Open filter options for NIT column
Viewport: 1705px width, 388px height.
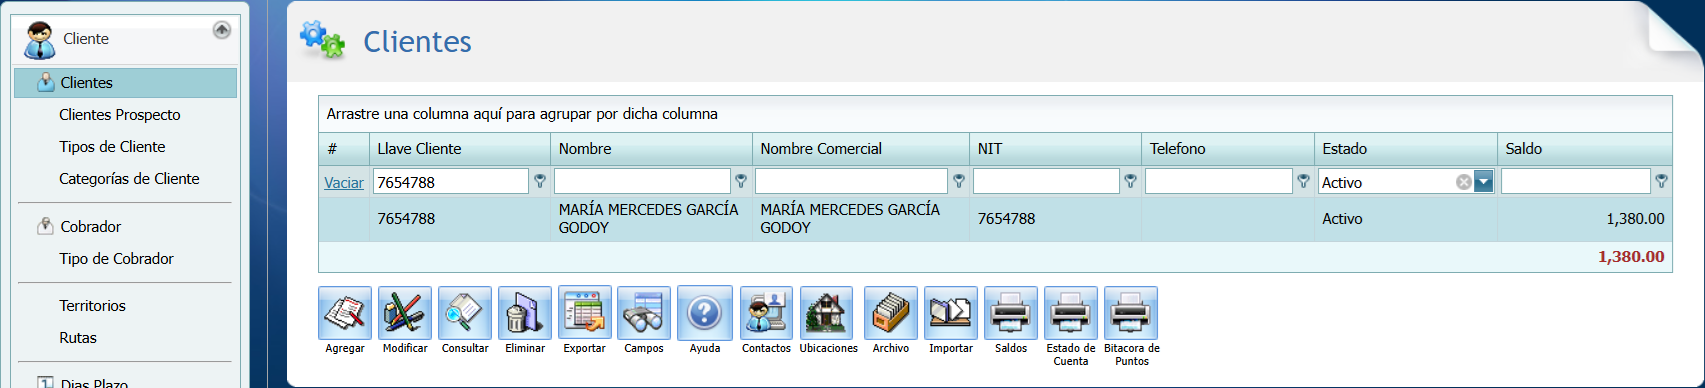tap(1130, 181)
